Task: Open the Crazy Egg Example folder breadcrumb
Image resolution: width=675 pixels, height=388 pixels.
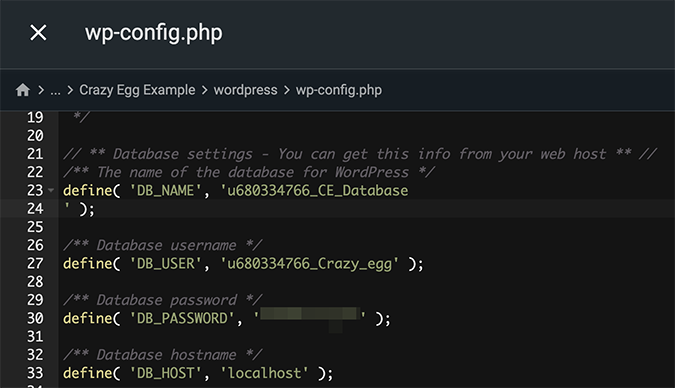Action: [x=137, y=90]
